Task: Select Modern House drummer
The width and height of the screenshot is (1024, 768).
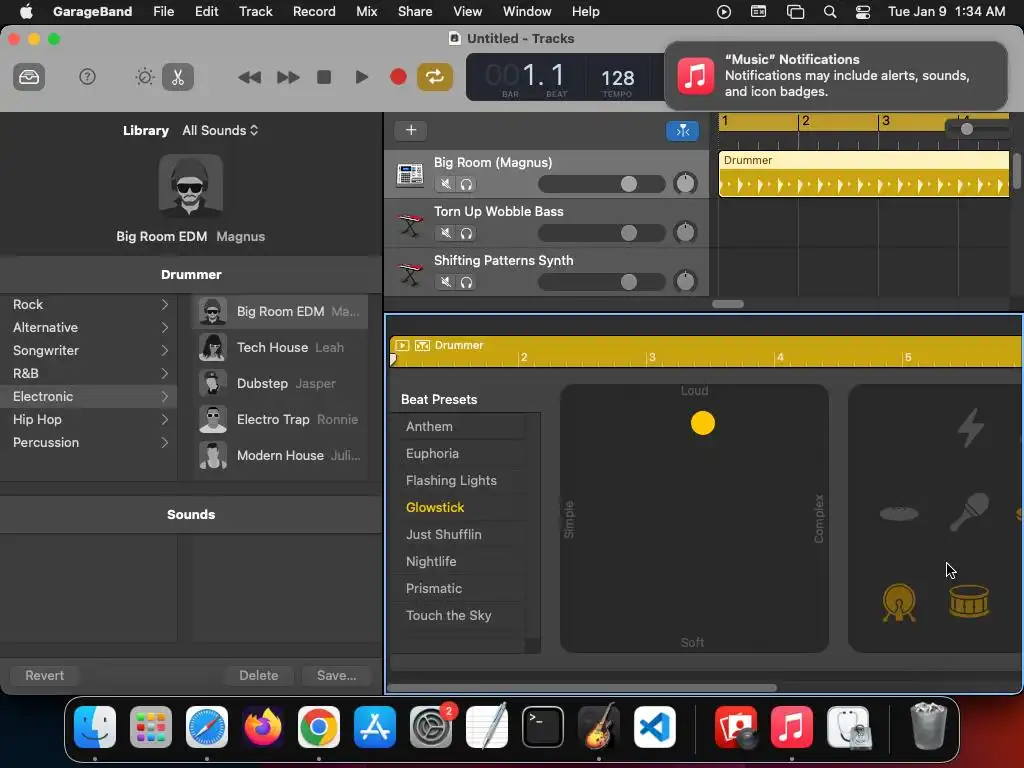Action: [280, 455]
